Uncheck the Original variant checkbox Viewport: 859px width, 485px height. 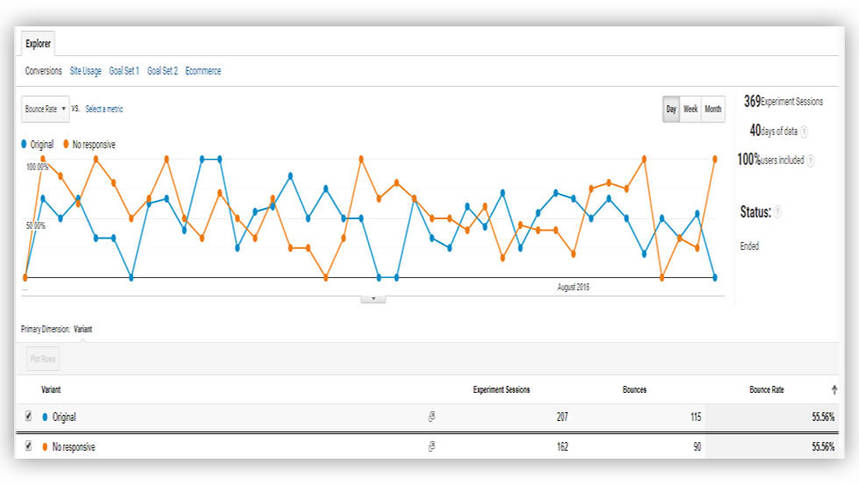[x=28, y=416]
